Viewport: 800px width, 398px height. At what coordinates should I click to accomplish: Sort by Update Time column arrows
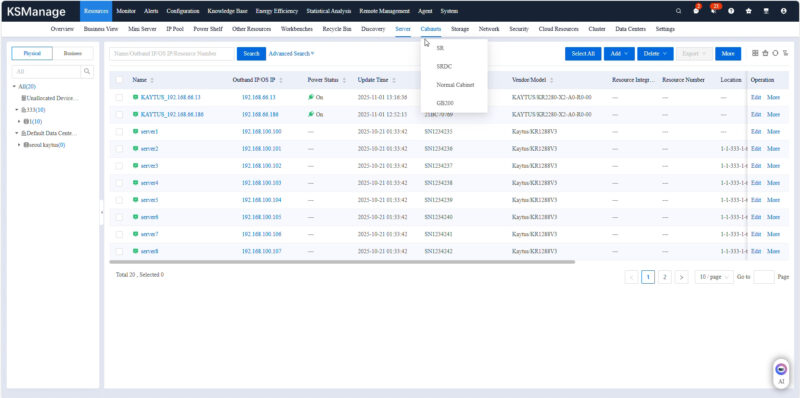pos(394,80)
